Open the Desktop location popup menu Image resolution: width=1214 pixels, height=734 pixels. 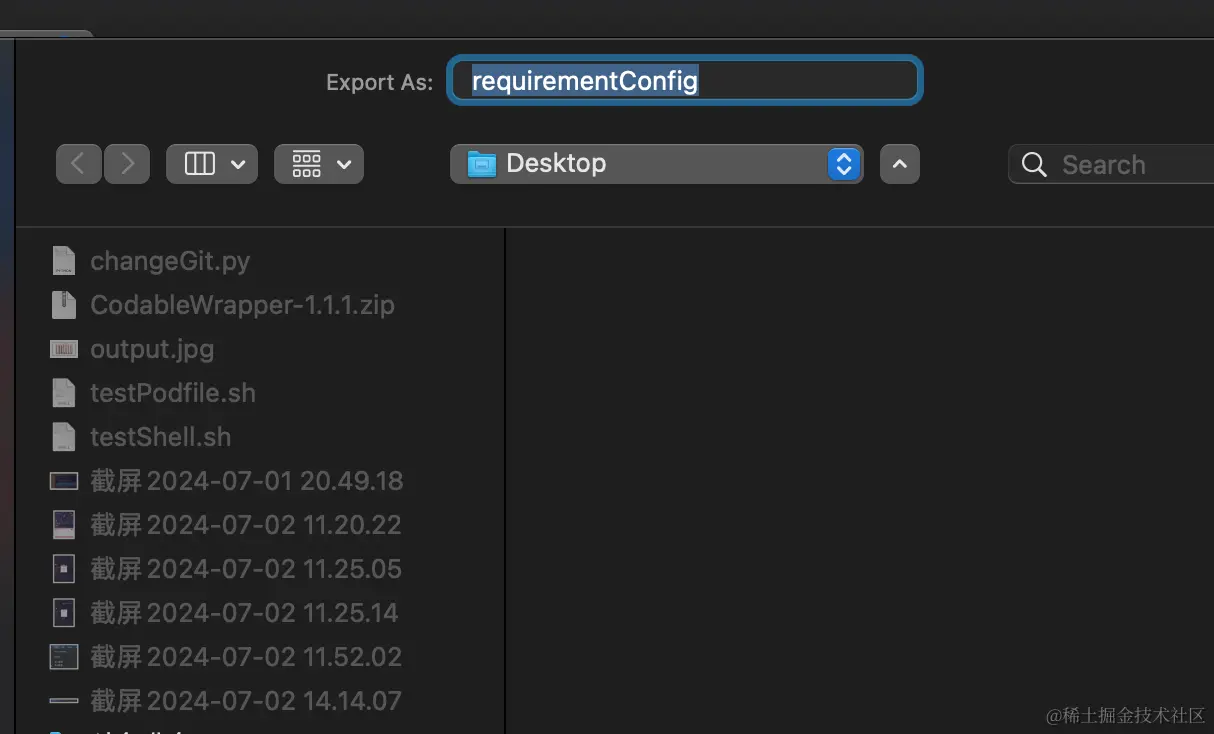pos(656,164)
